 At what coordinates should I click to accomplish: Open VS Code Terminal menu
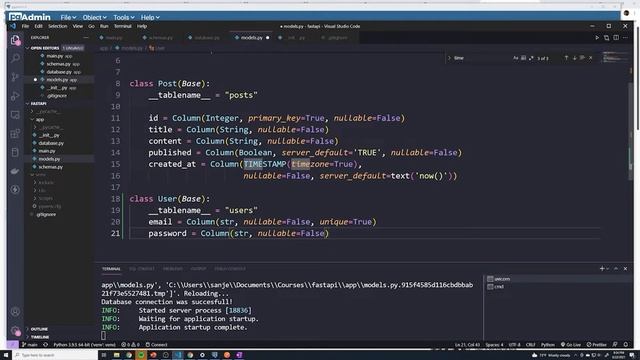coord(122,26)
